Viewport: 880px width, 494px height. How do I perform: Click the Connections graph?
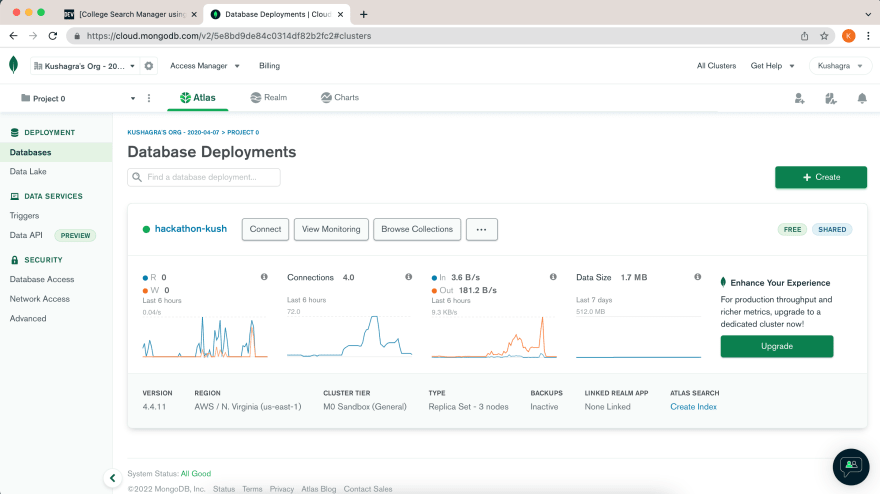349,336
